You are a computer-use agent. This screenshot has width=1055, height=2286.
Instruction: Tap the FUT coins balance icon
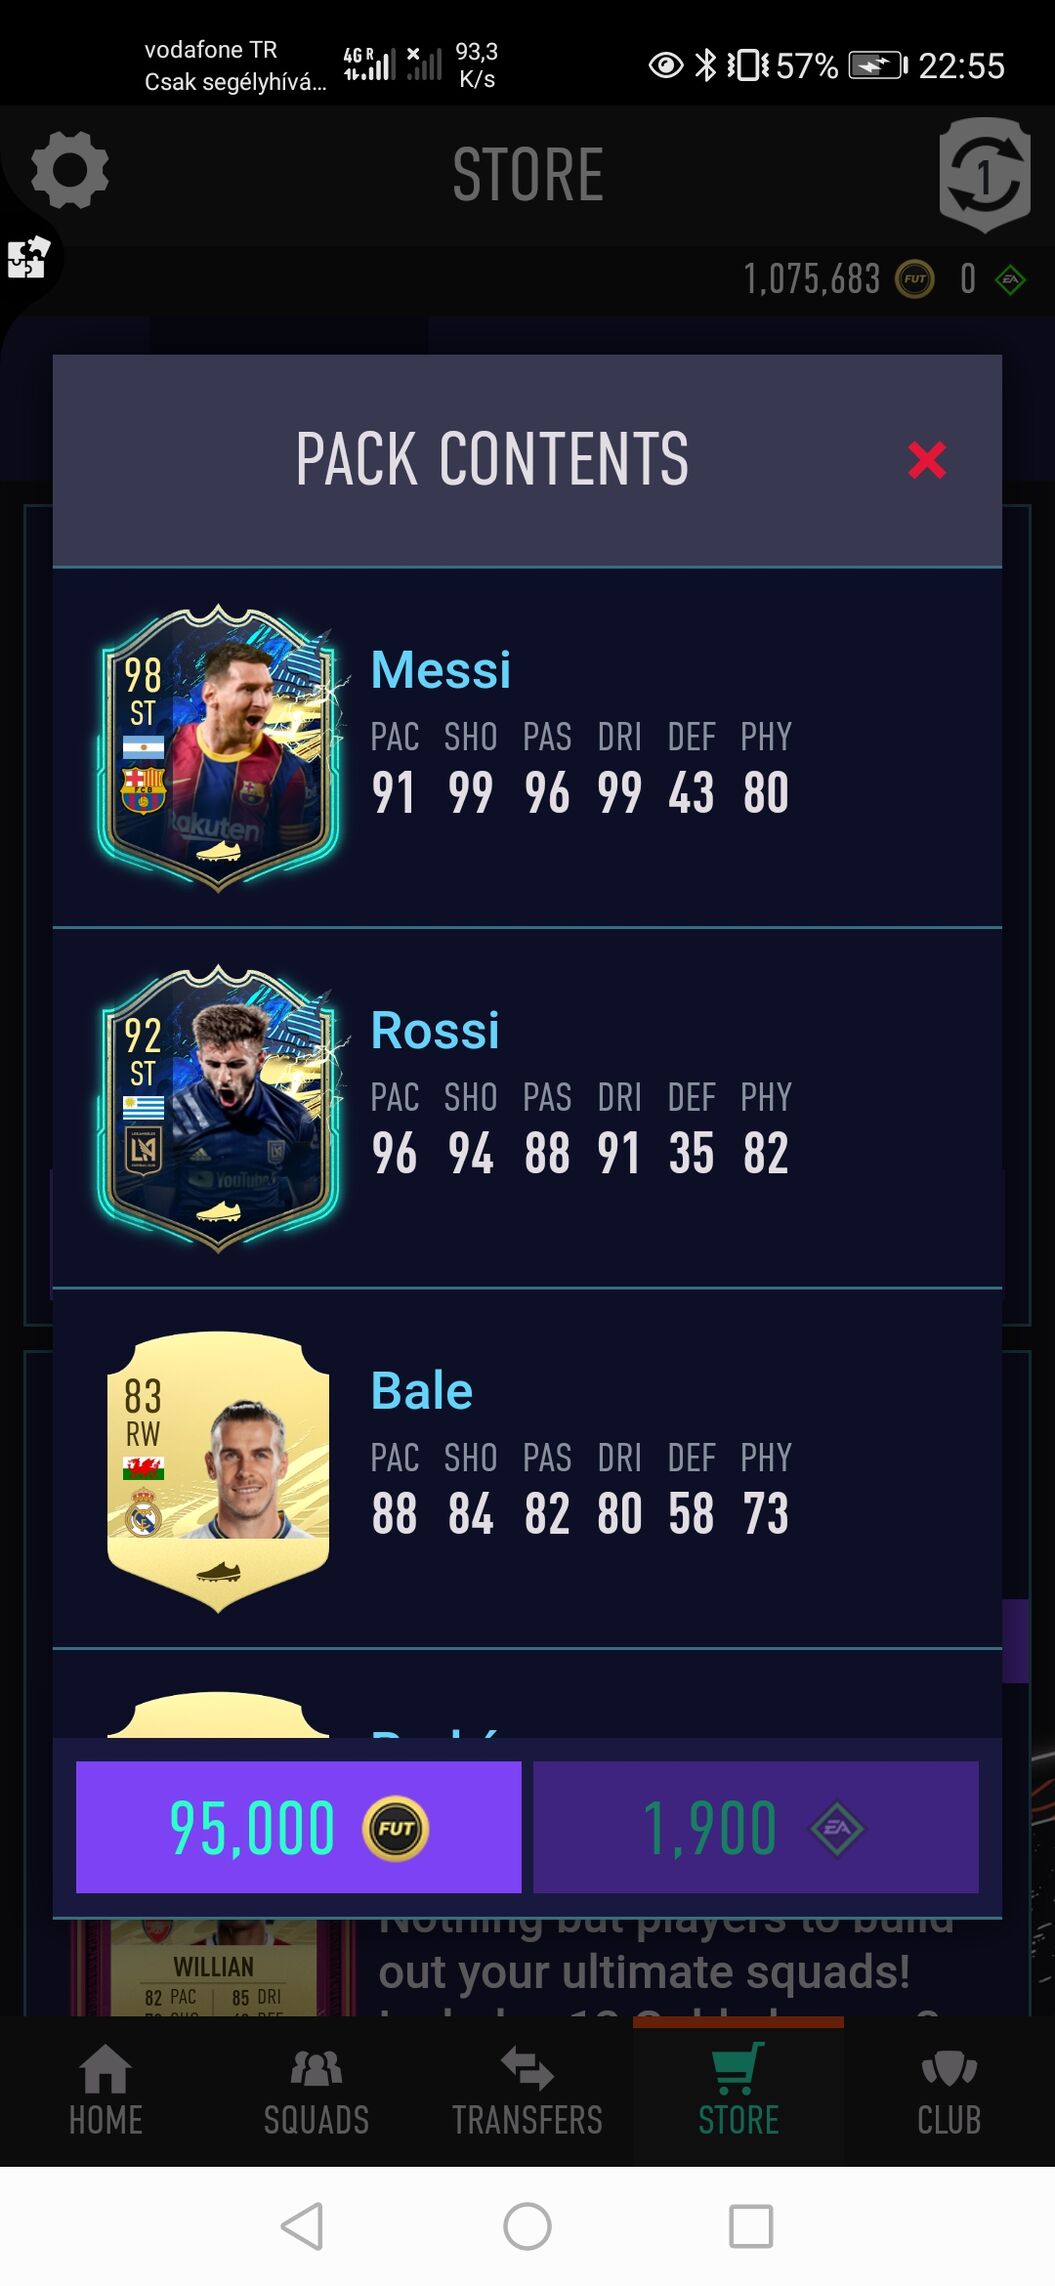[x=914, y=279]
